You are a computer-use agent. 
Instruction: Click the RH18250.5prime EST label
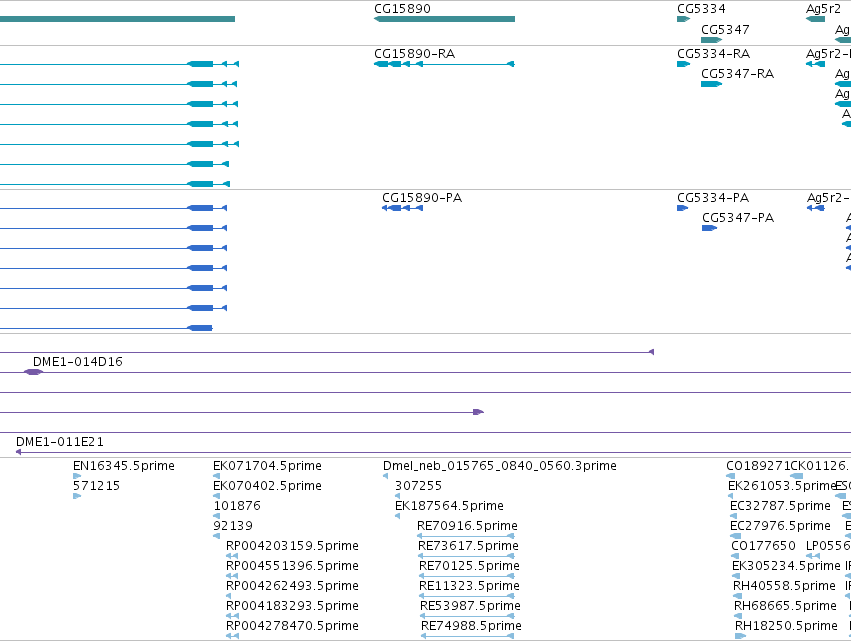tap(786, 626)
